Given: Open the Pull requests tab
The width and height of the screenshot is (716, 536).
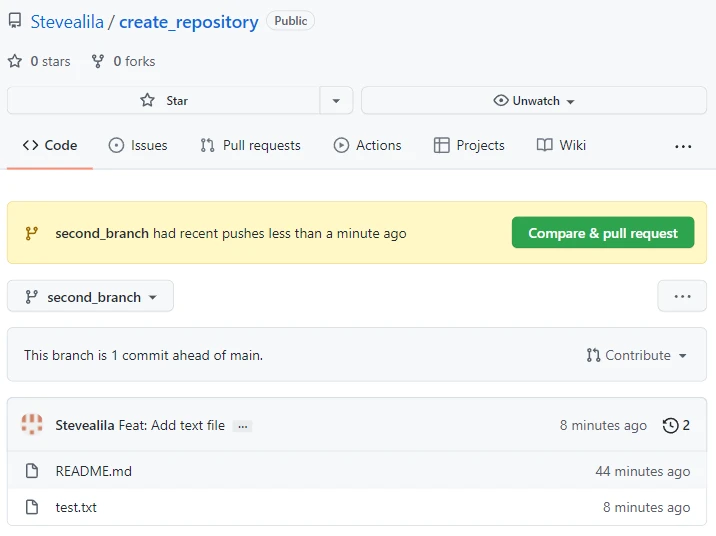Looking at the screenshot, I should (x=250, y=145).
